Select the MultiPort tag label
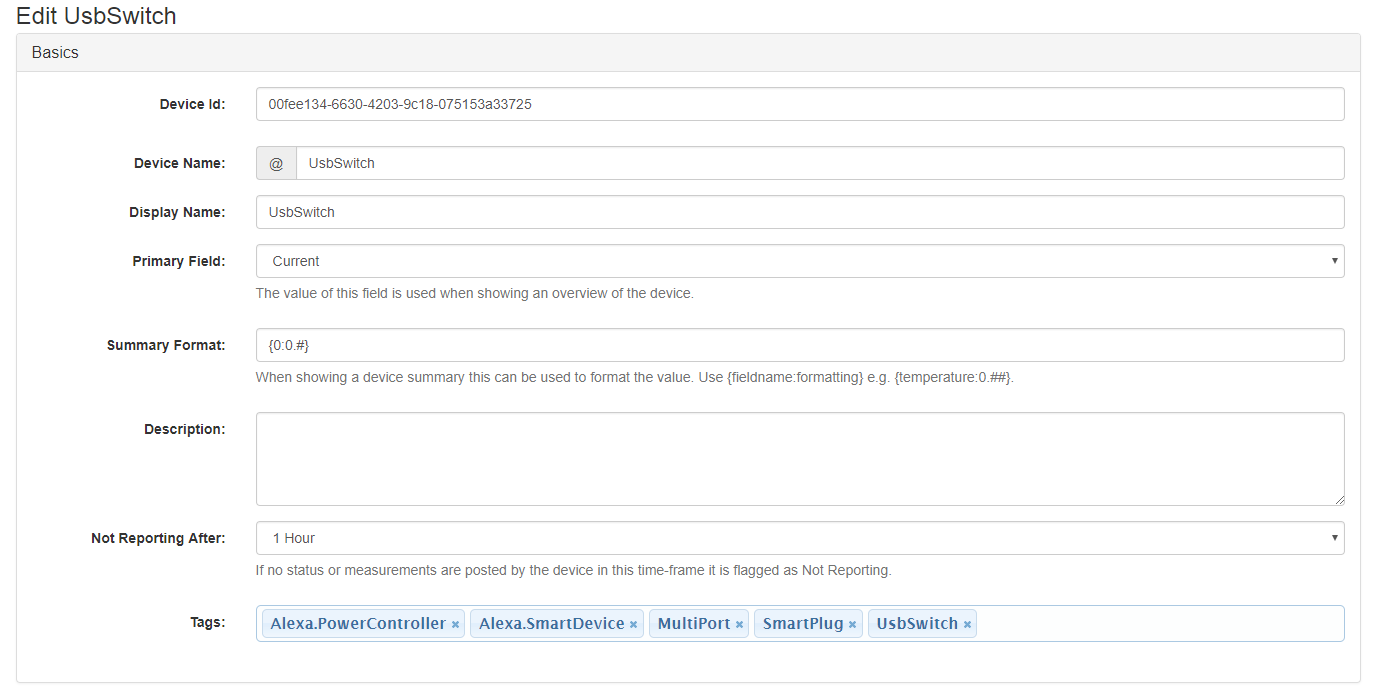1386x693 pixels. tap(693, 624)
